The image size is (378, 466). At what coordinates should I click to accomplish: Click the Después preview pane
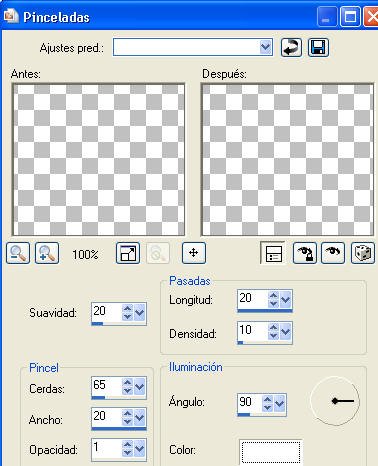pyautogui.click(x=287, y=160)
